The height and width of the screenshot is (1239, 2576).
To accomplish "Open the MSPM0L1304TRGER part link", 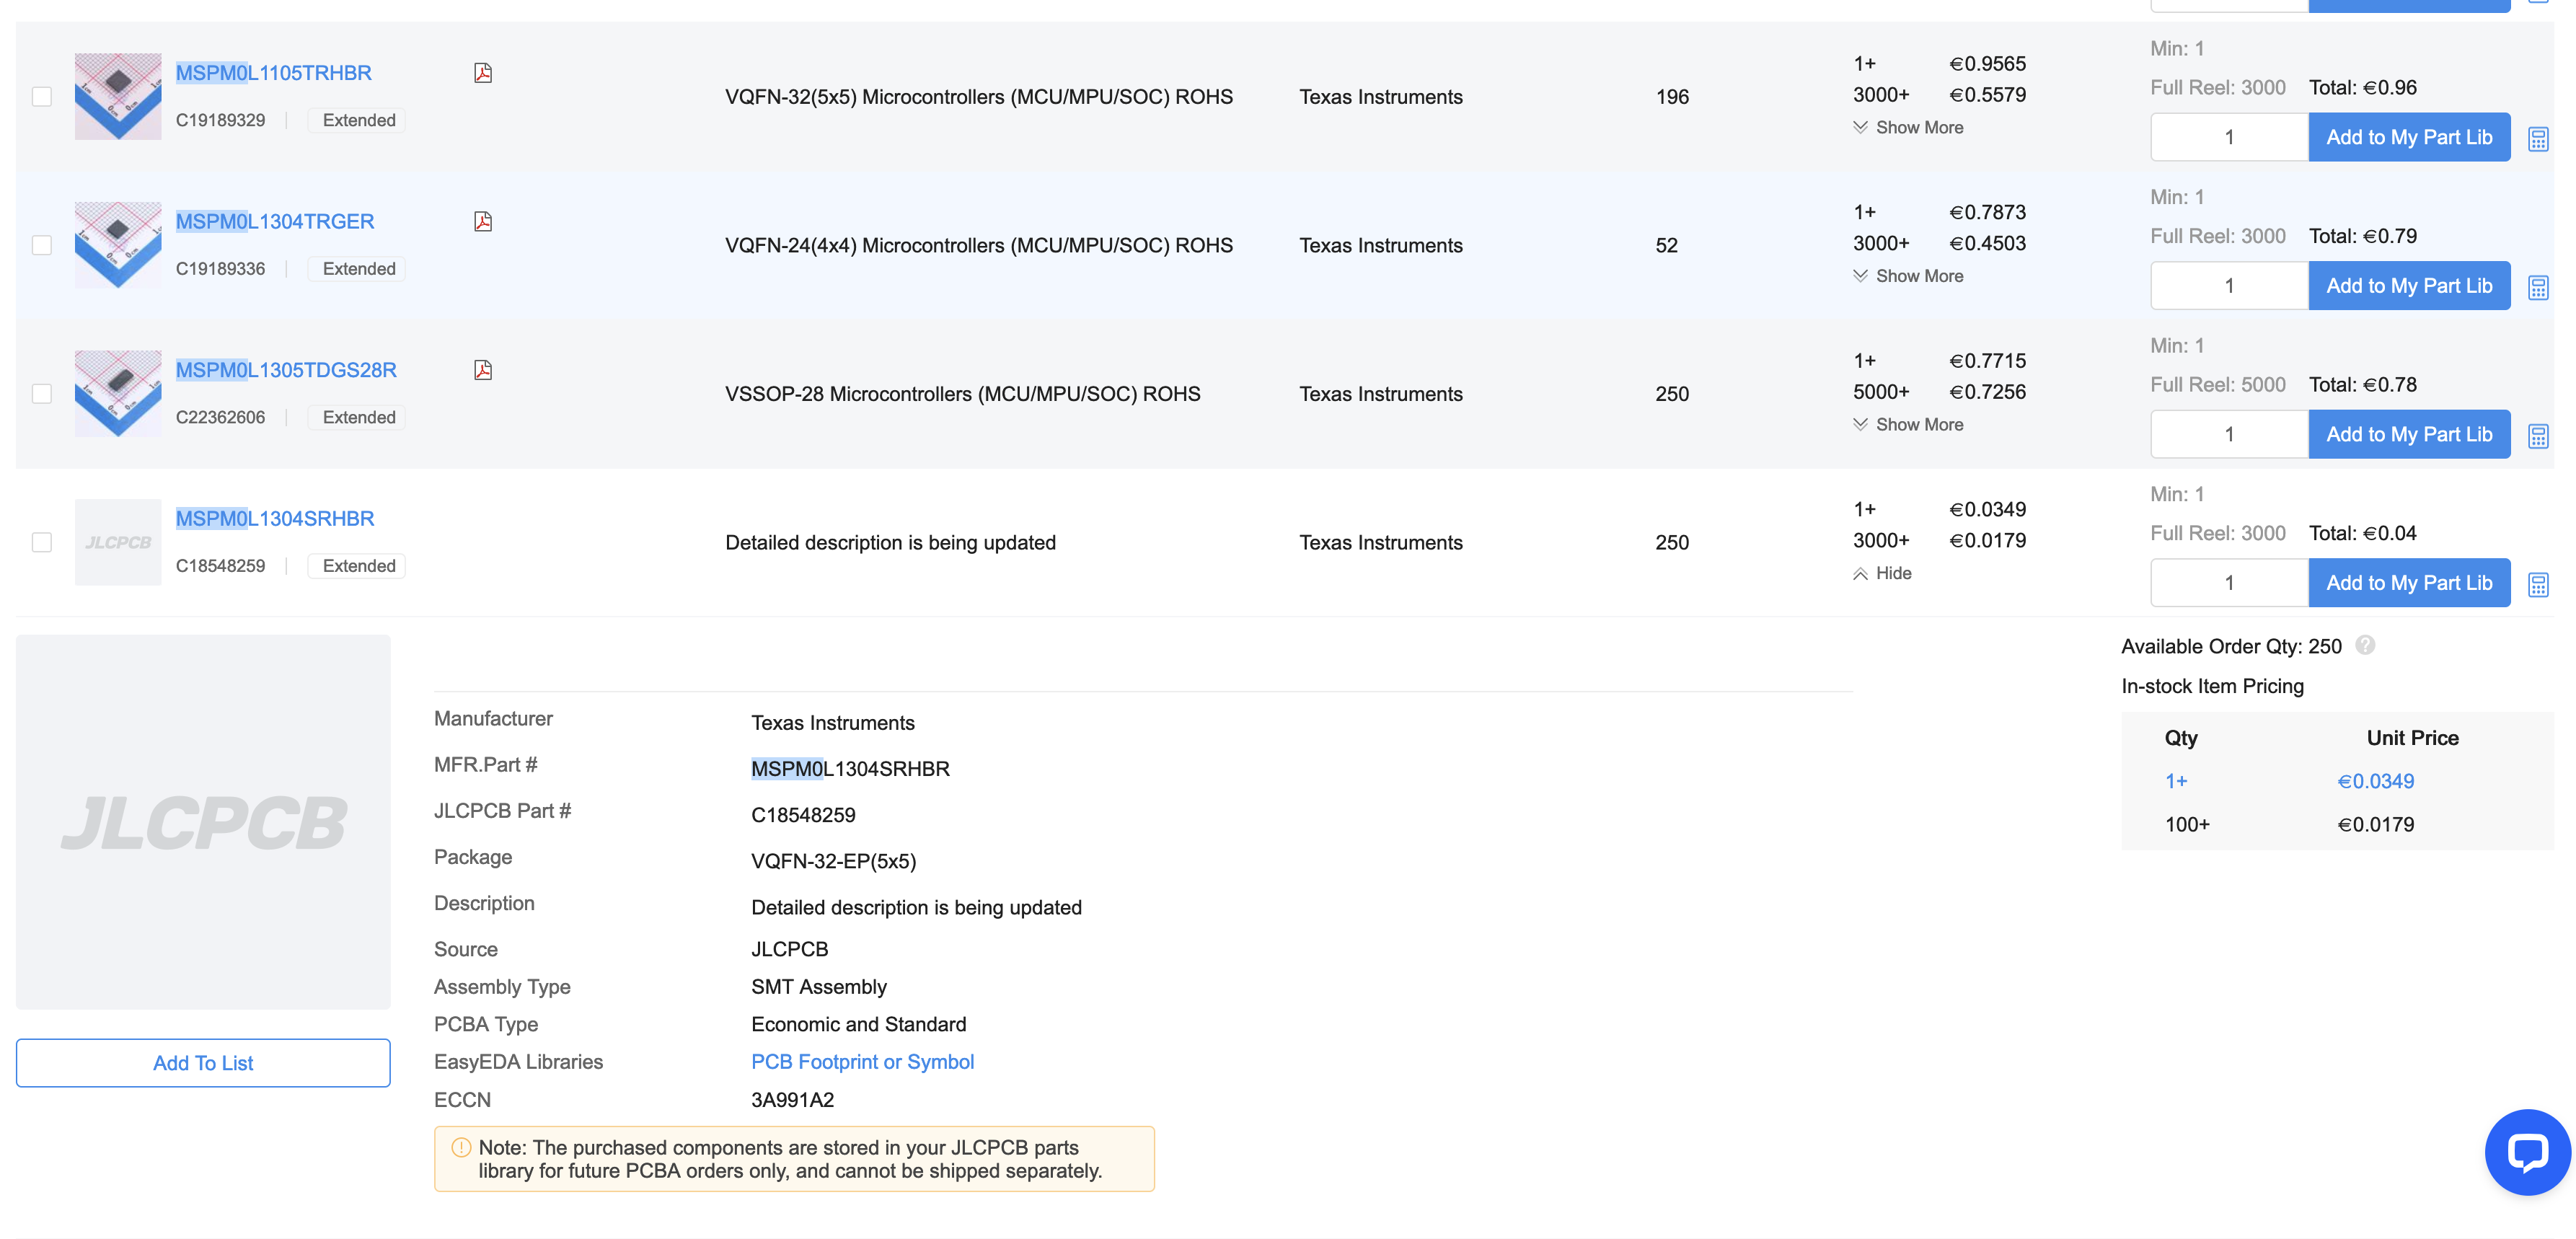I will [x=275, y=221].
